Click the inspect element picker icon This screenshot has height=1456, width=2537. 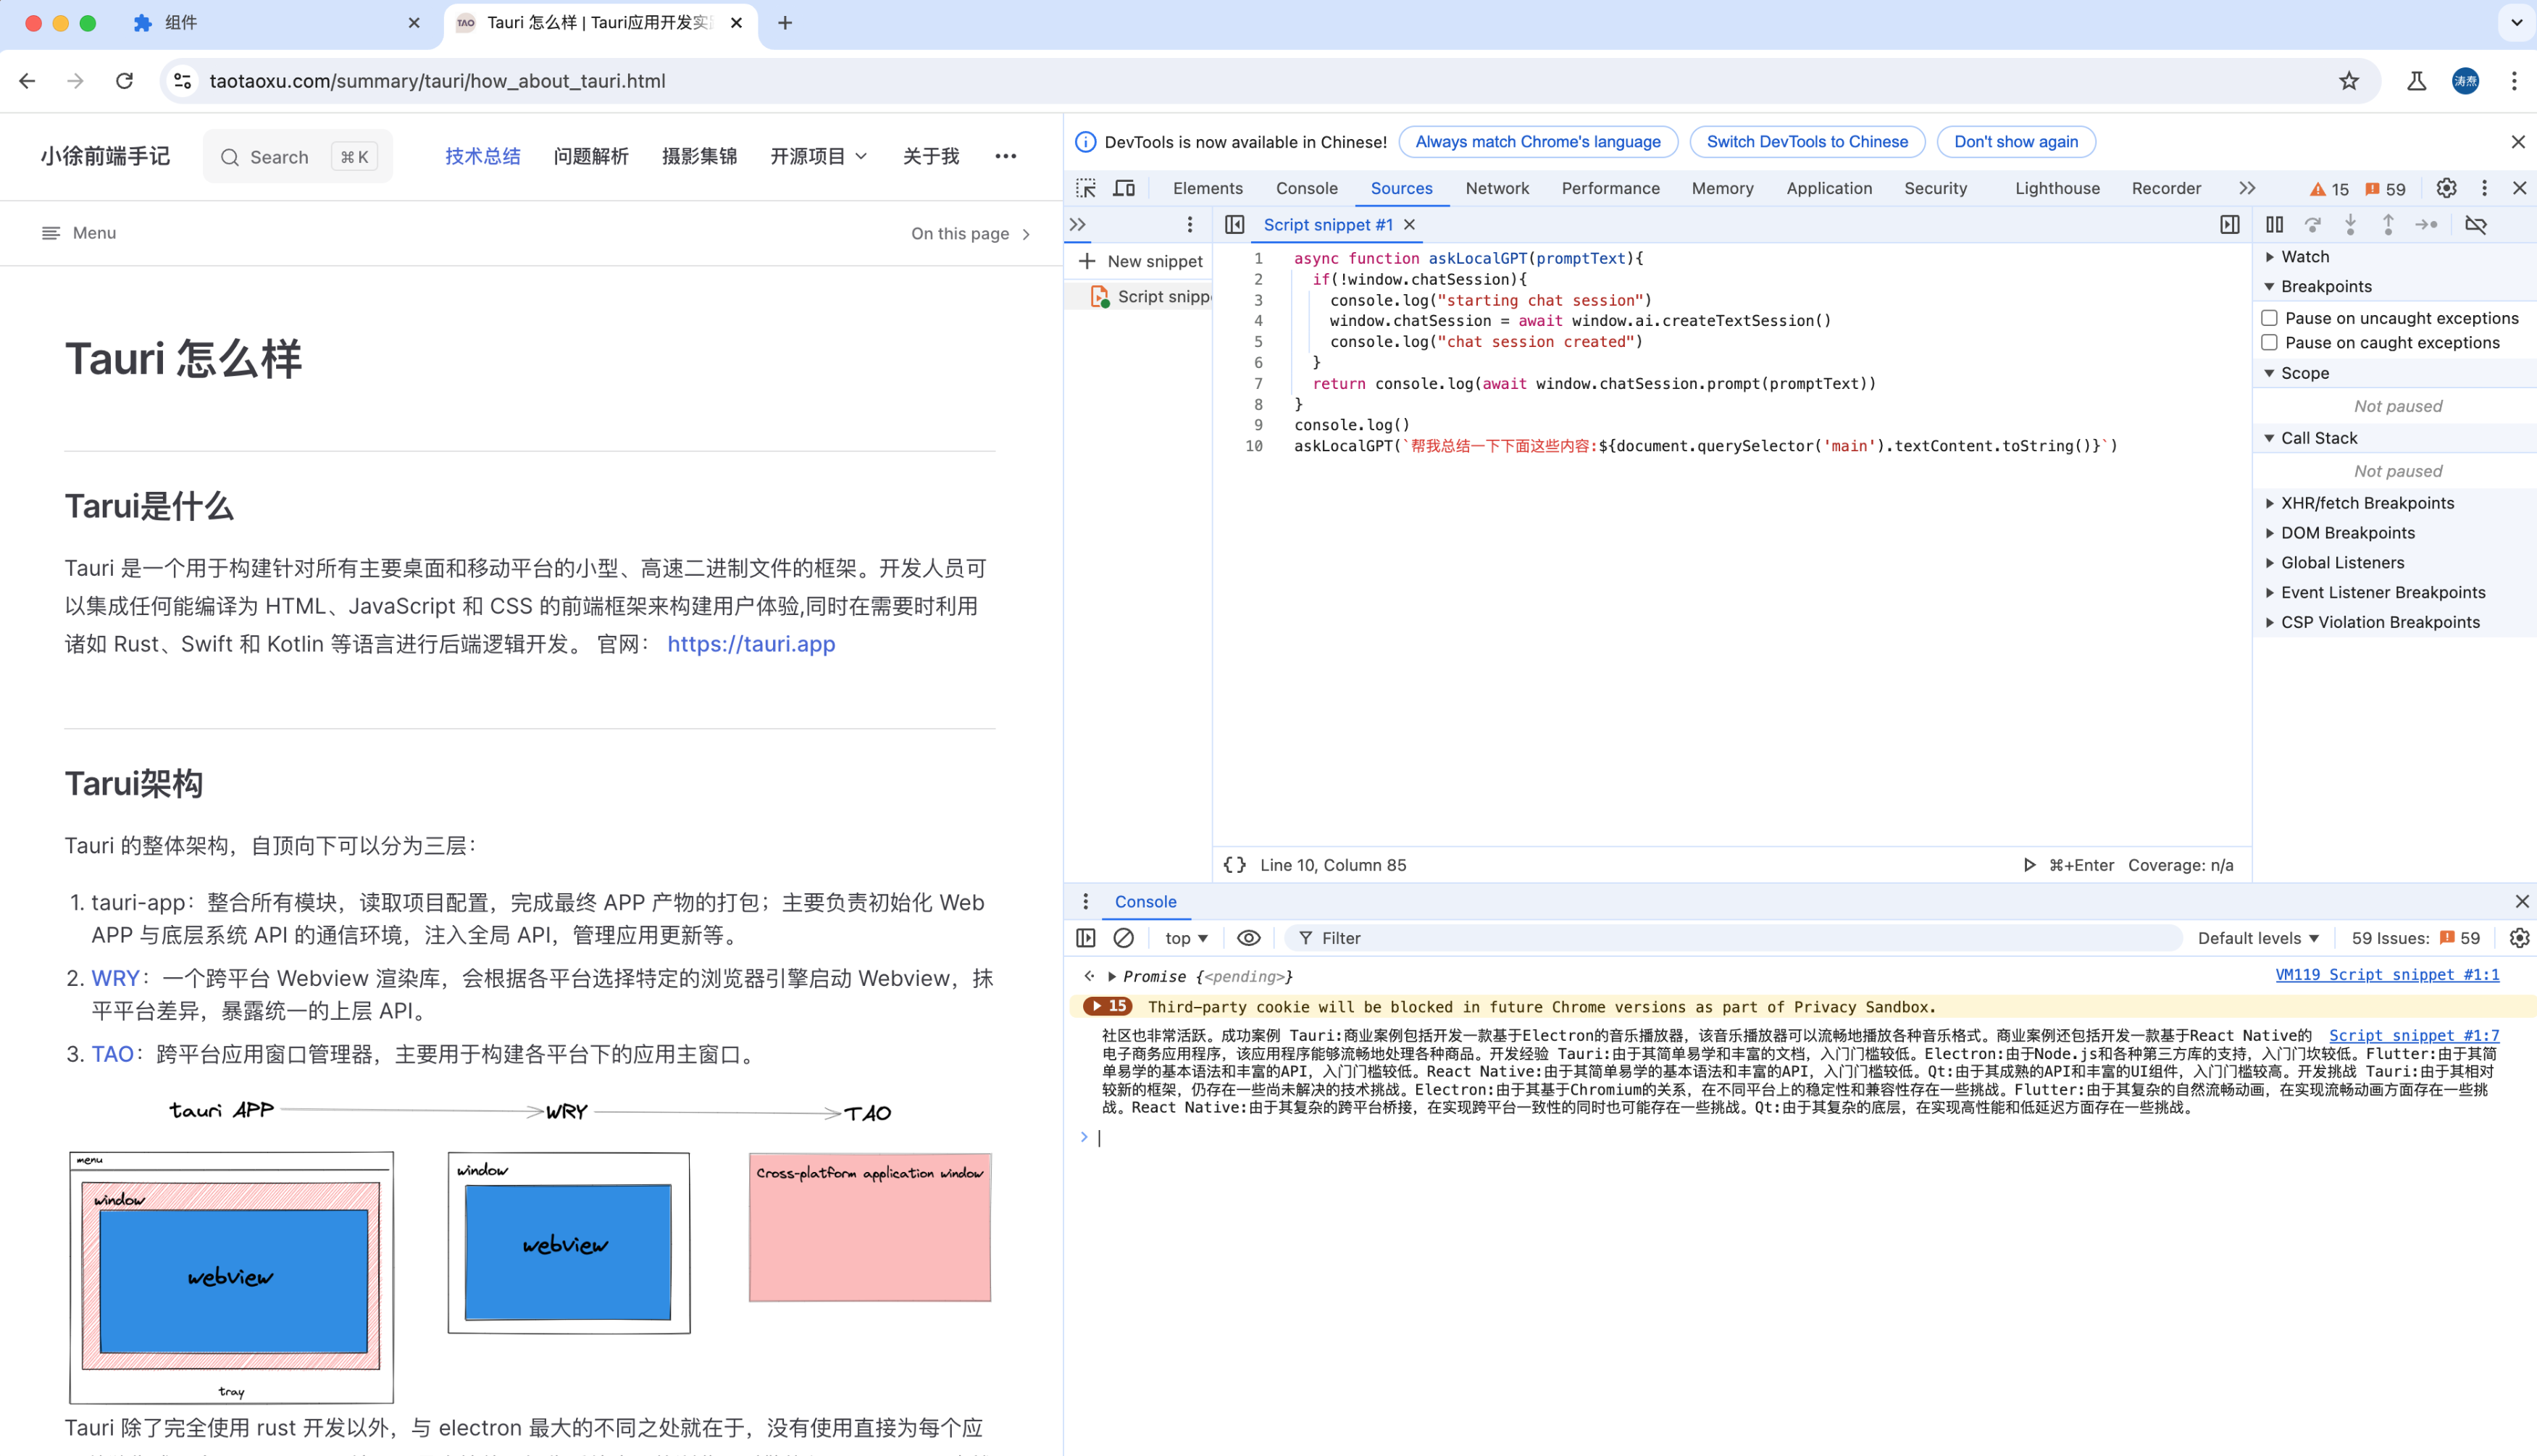(1086, 188)
